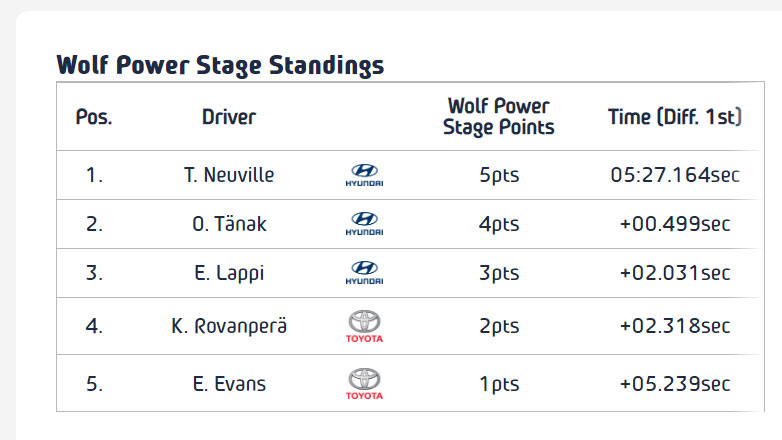This screenshot has height=440, width=782.
Task: Click the +00.499sec time difference
Action: tap(675, 224)
